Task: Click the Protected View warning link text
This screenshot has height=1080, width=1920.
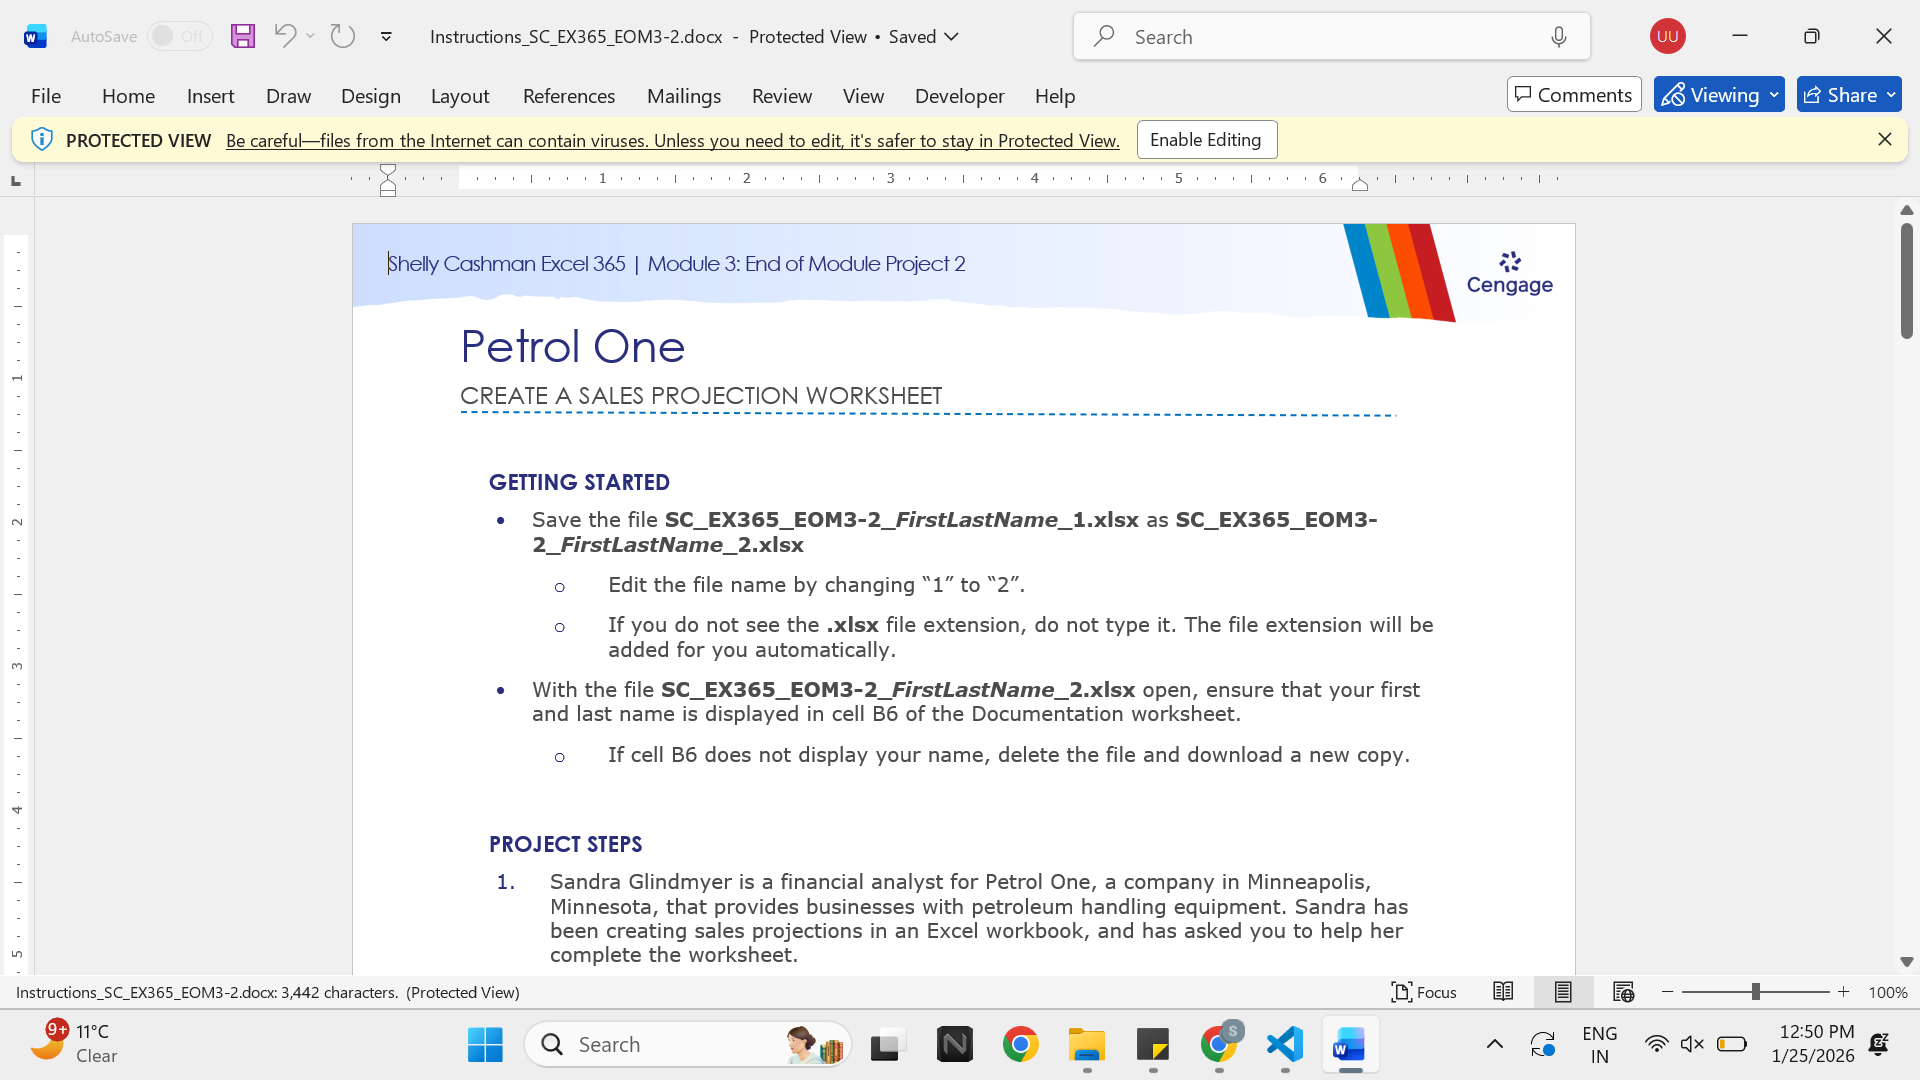Action: pos(673,141)
